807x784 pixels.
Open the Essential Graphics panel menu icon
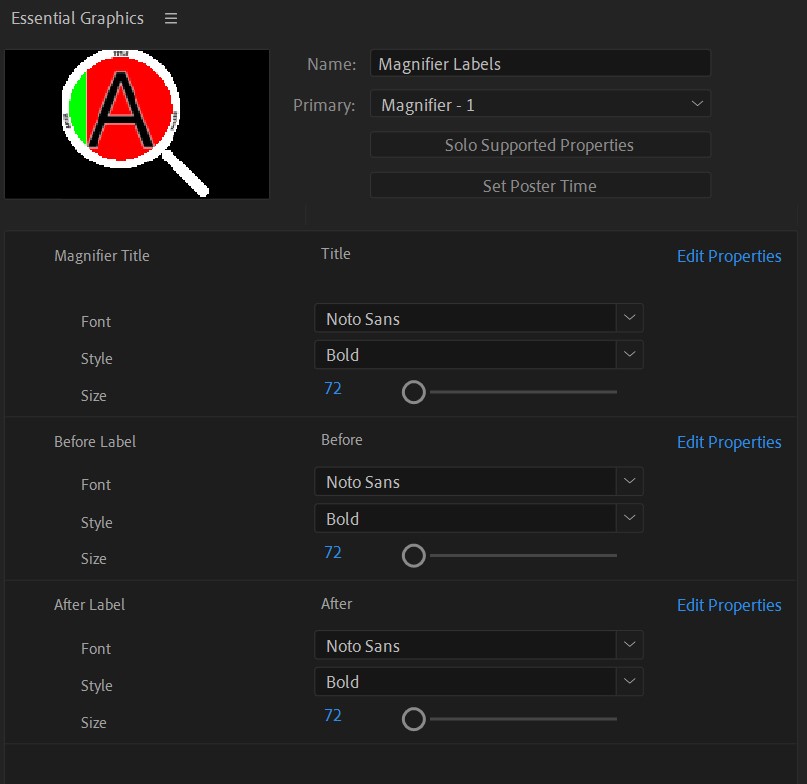coord(171,19)
